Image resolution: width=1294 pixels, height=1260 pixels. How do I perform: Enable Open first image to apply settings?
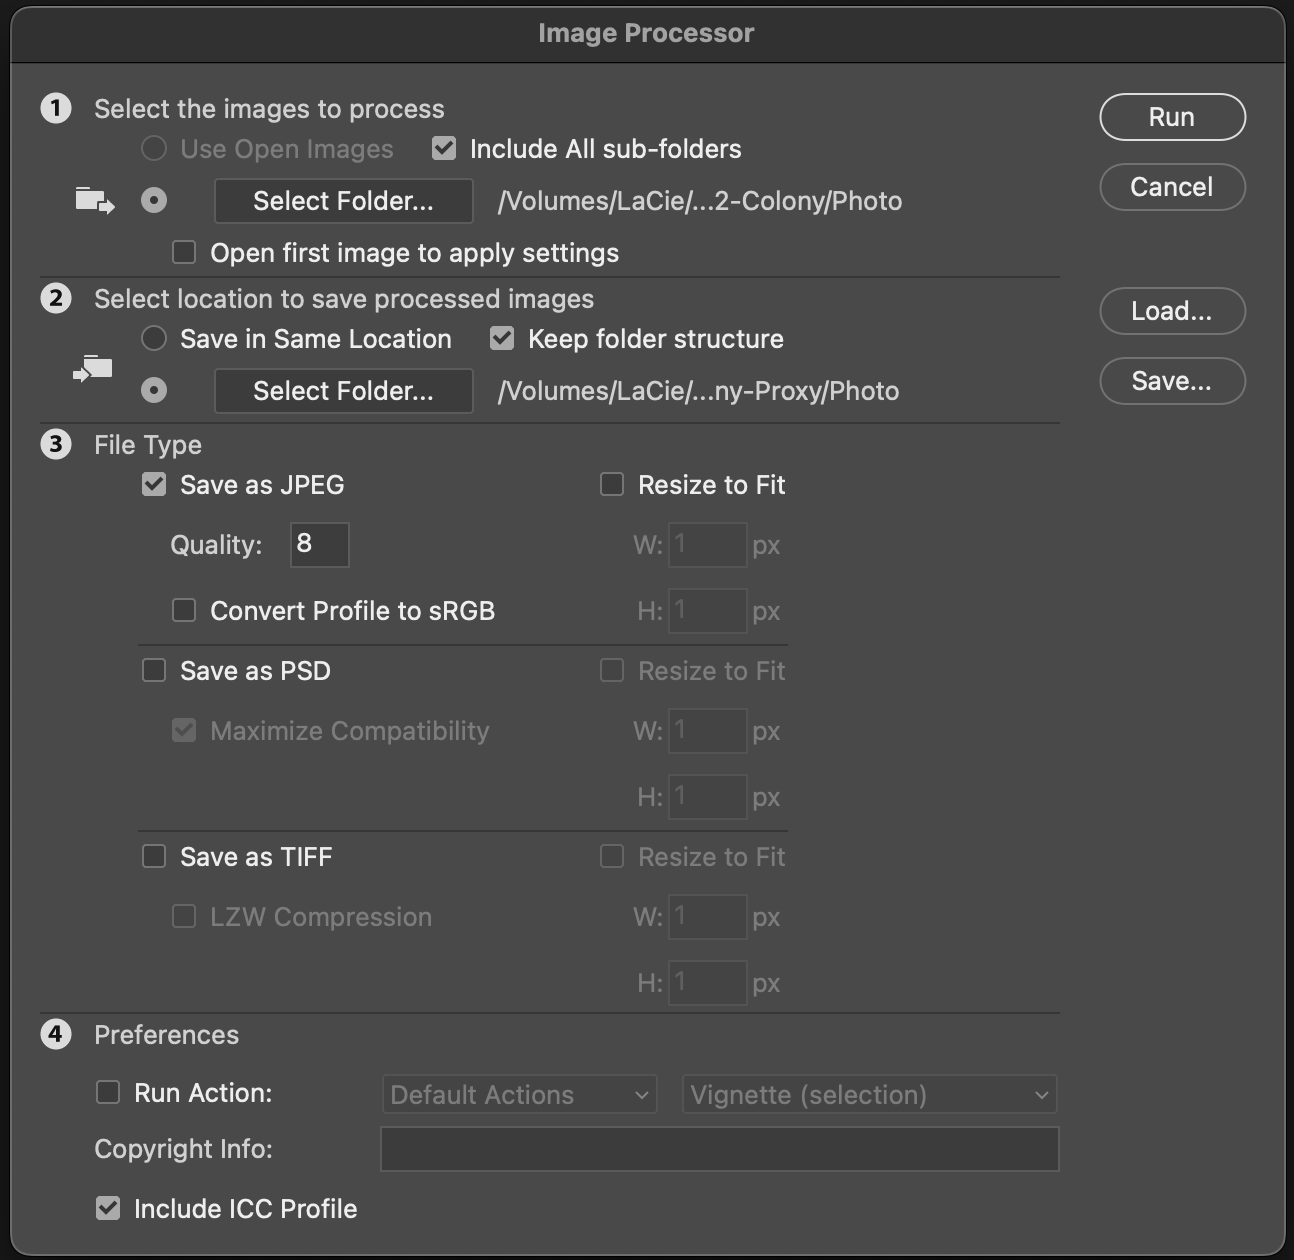coord(183,252)
